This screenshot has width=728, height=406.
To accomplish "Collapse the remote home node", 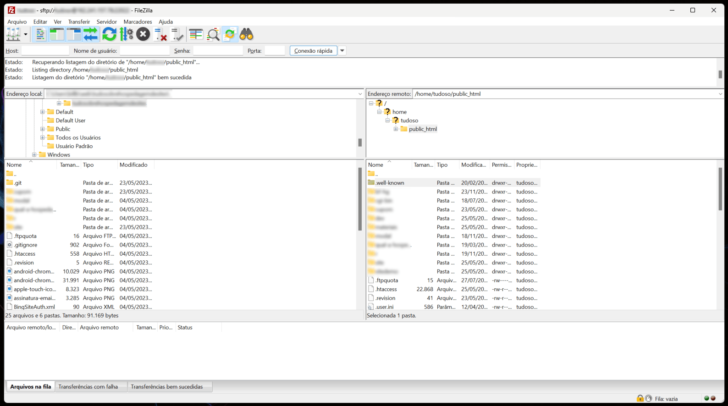I will click(x=379, y=112).
